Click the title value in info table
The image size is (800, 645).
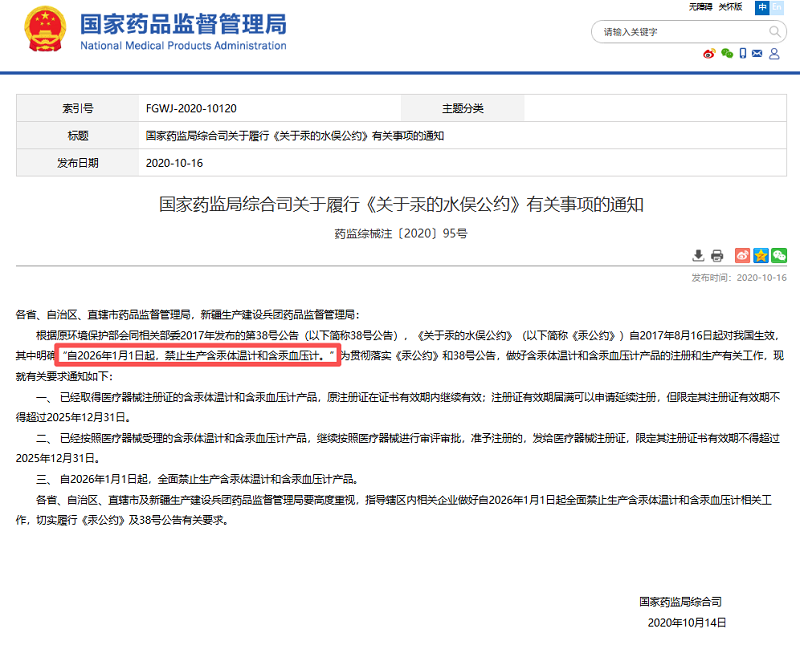click(295, 136)
